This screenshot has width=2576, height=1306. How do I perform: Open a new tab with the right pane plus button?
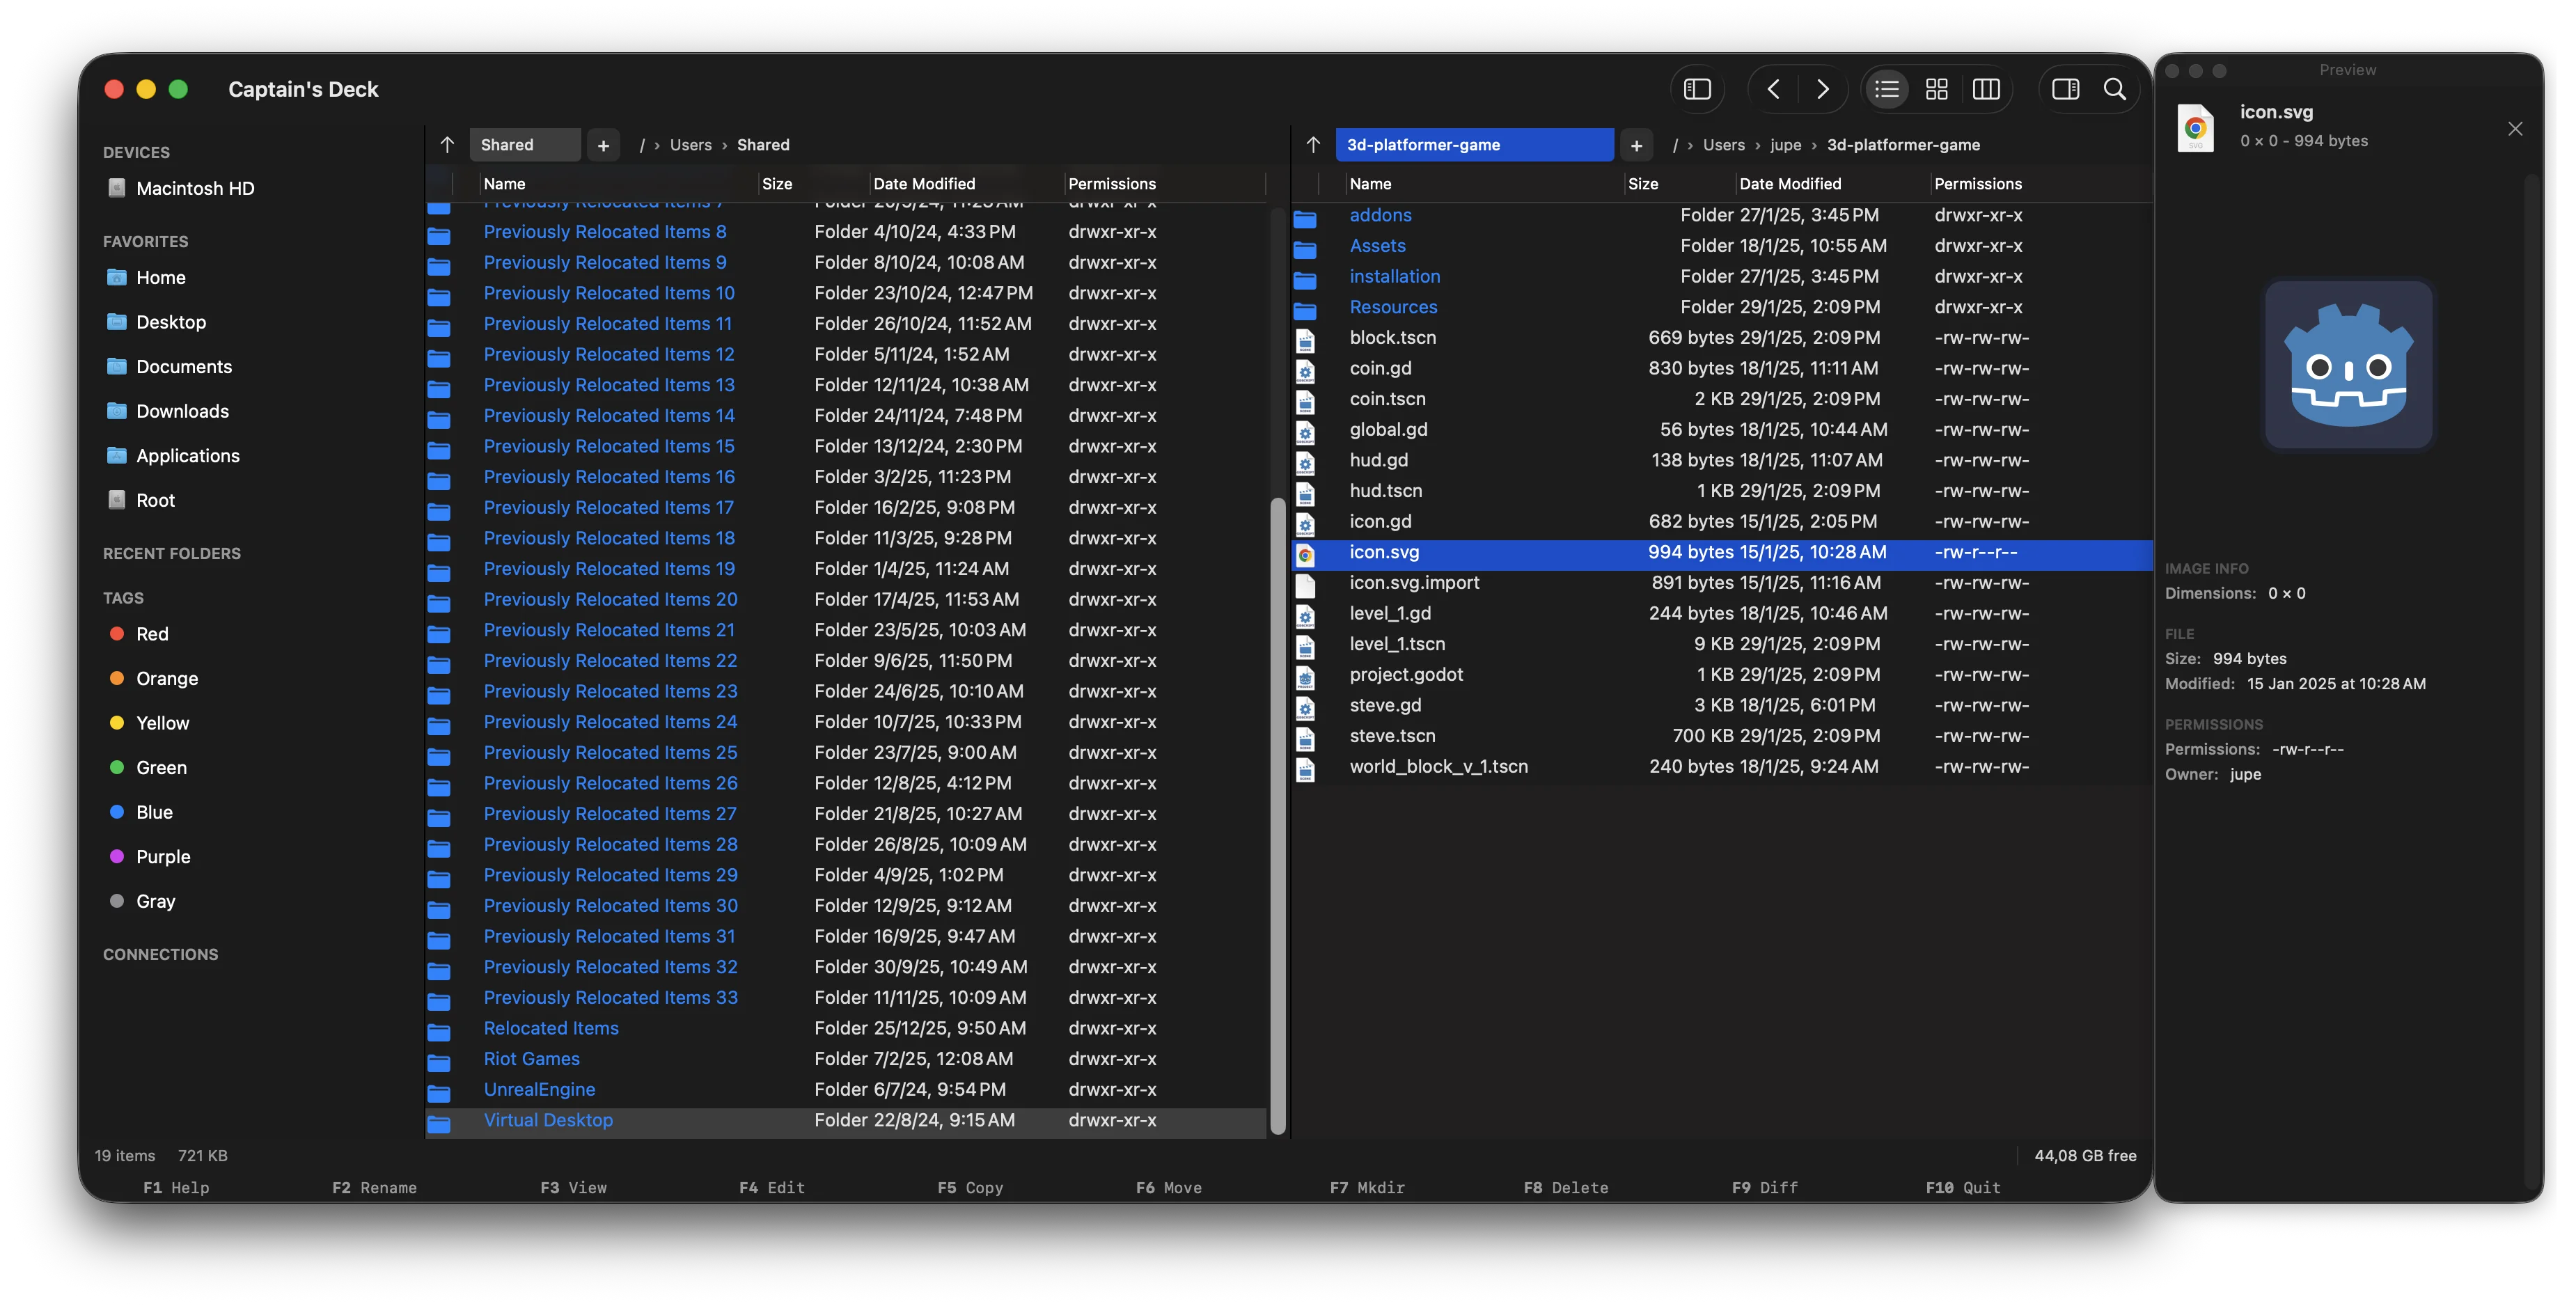tap(1637, 145)
